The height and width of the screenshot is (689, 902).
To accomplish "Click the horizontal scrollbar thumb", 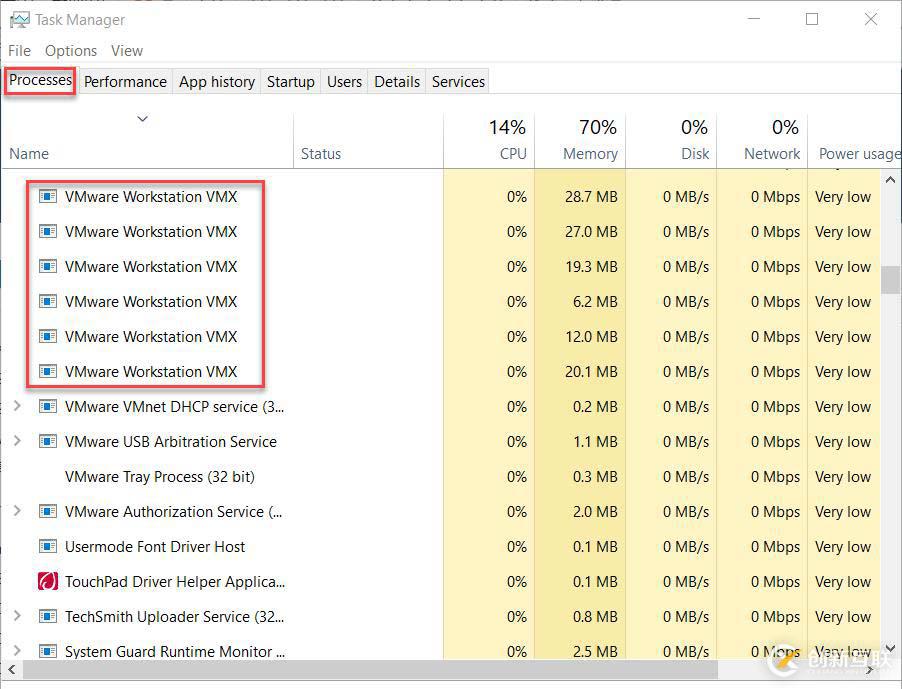I will (370, 669).
